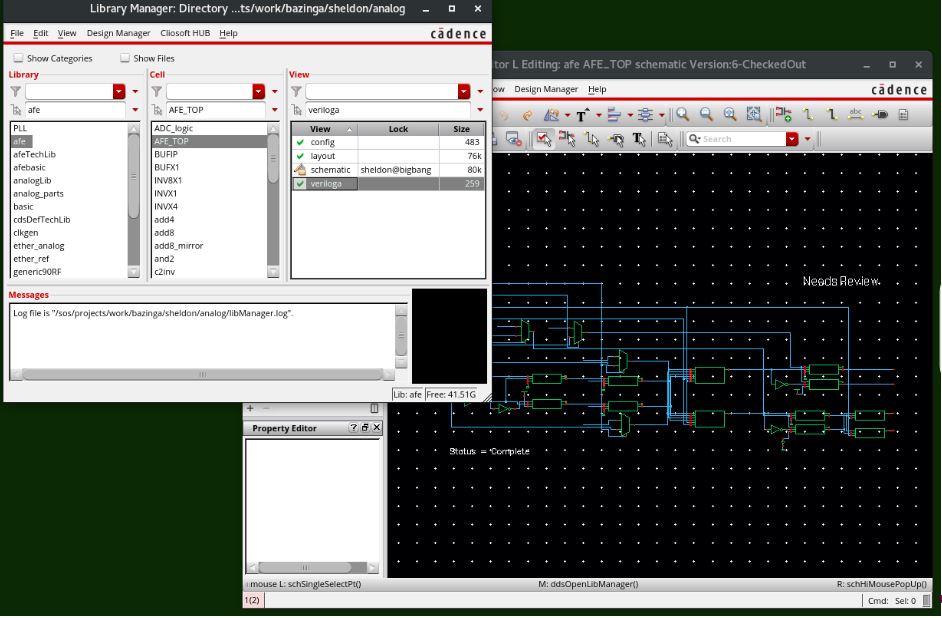Expand the arrow next to cell 'AFE_TOP' field

tap(275, 110)
